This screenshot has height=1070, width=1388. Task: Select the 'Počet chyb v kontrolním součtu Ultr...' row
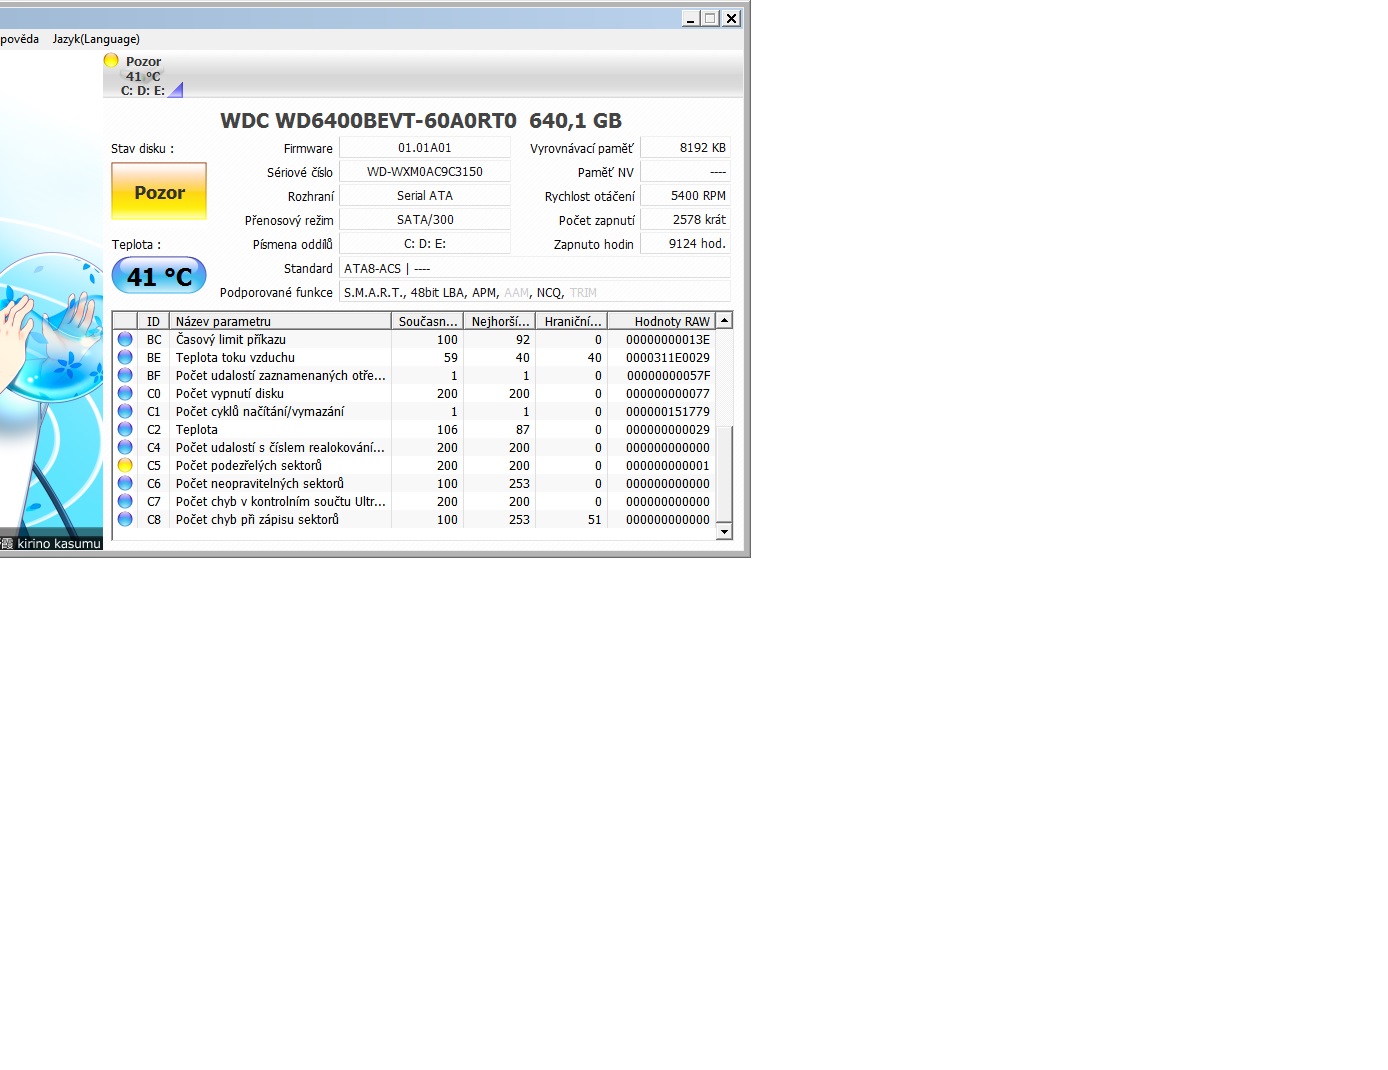415,501
